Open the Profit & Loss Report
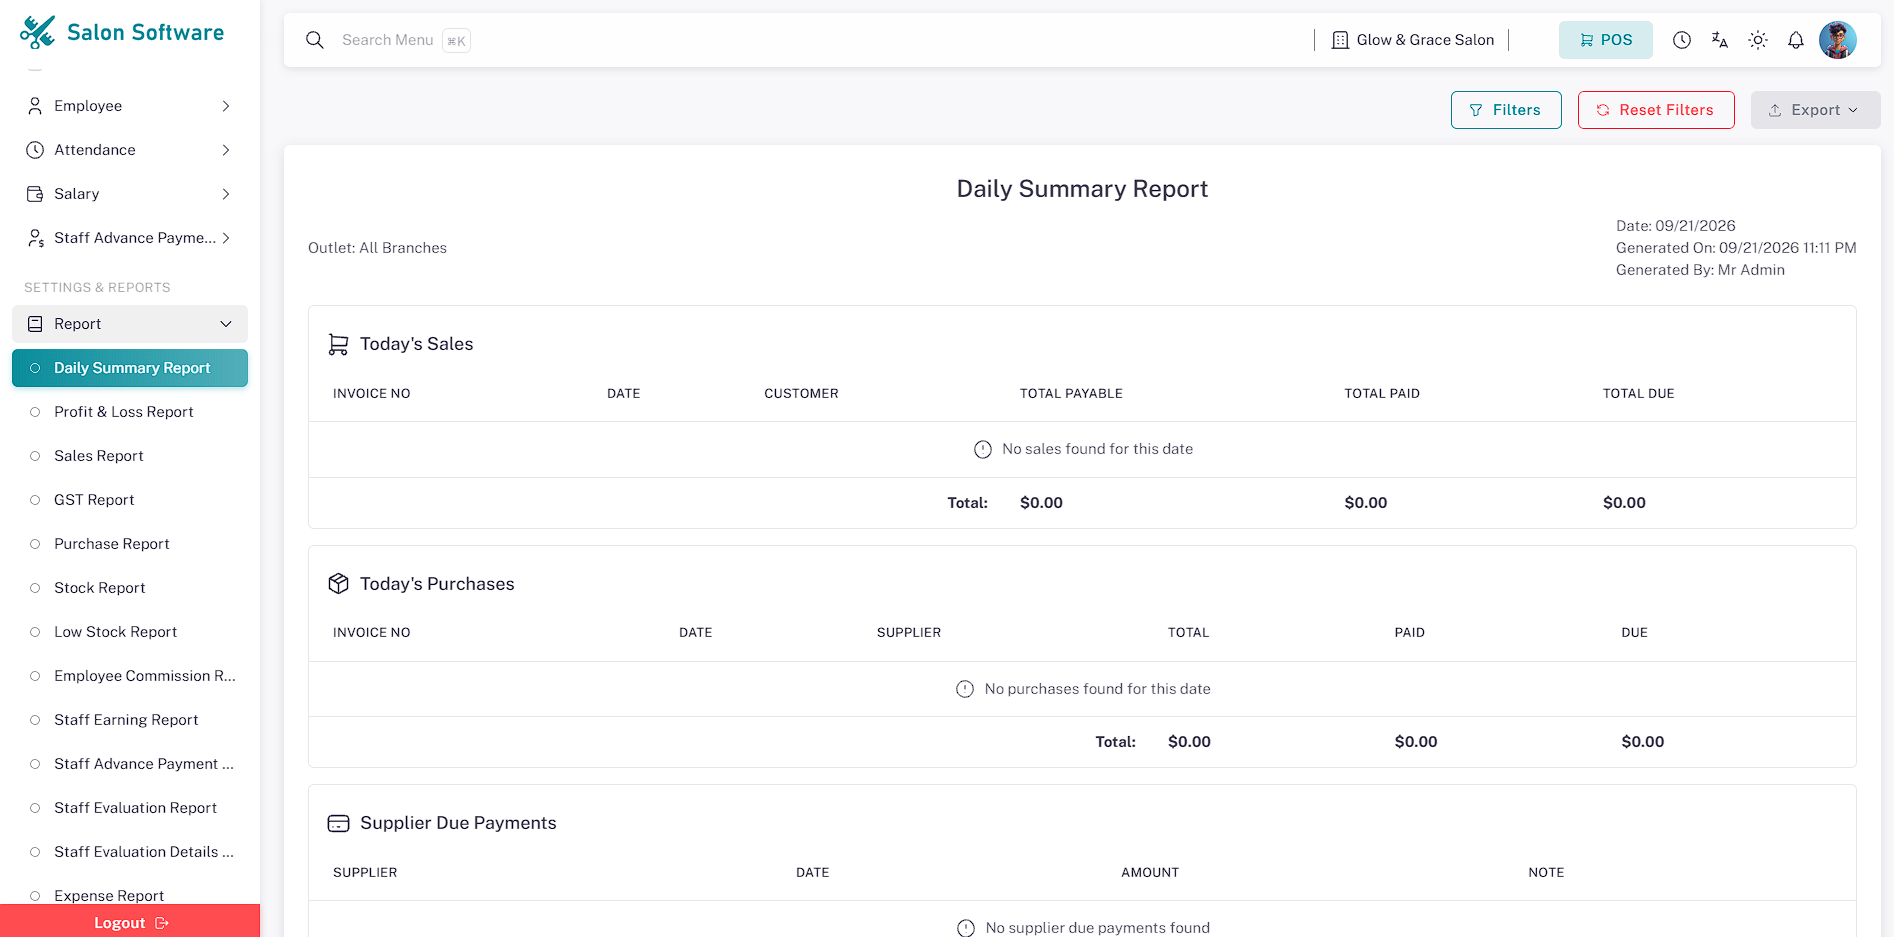Image resolution: width=1894 pixels, height=937 pixels. coord(130,412)
